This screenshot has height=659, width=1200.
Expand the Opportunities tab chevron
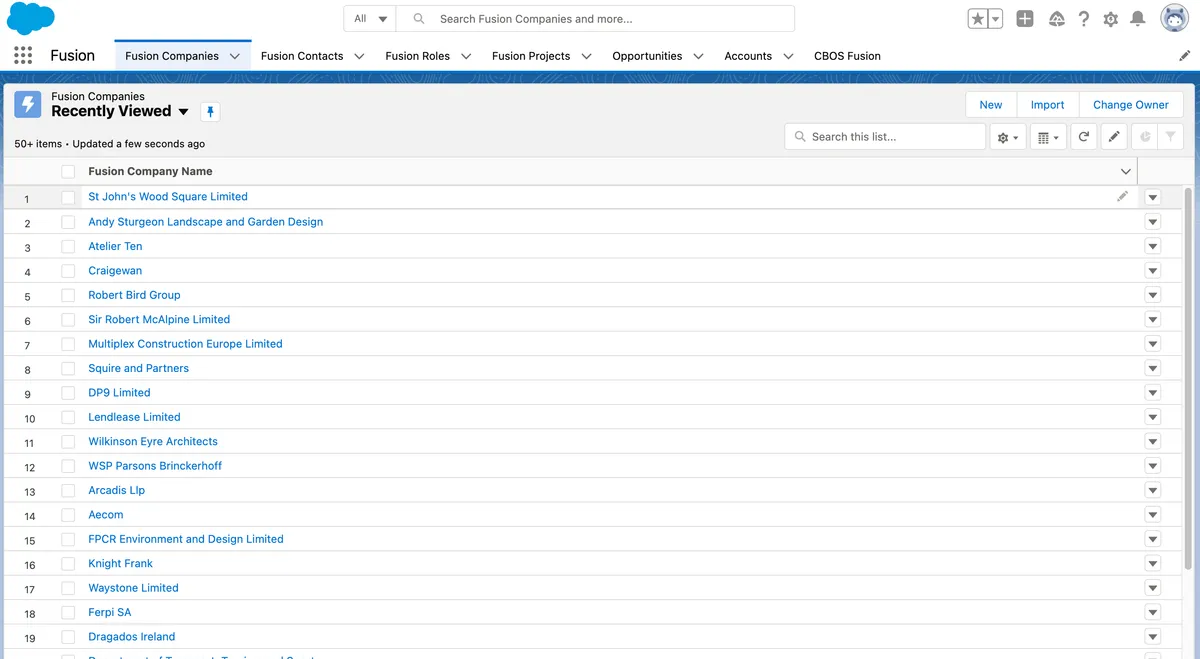click(698, 56)
